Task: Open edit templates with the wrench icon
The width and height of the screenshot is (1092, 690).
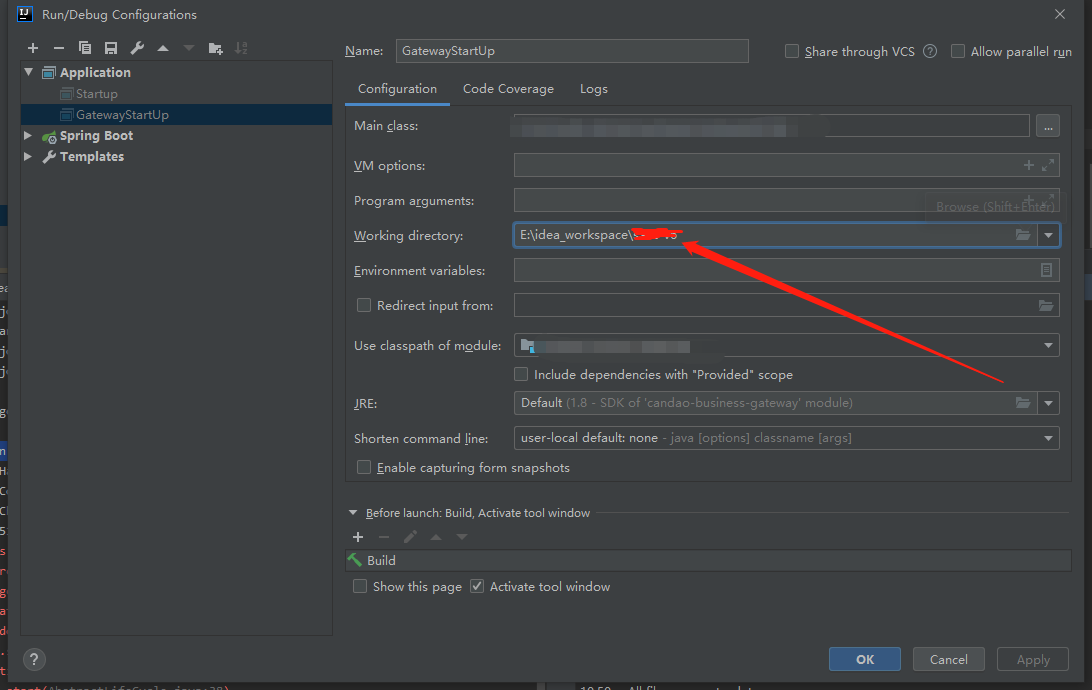Action: pyautogui.click(x=136, y=47)
